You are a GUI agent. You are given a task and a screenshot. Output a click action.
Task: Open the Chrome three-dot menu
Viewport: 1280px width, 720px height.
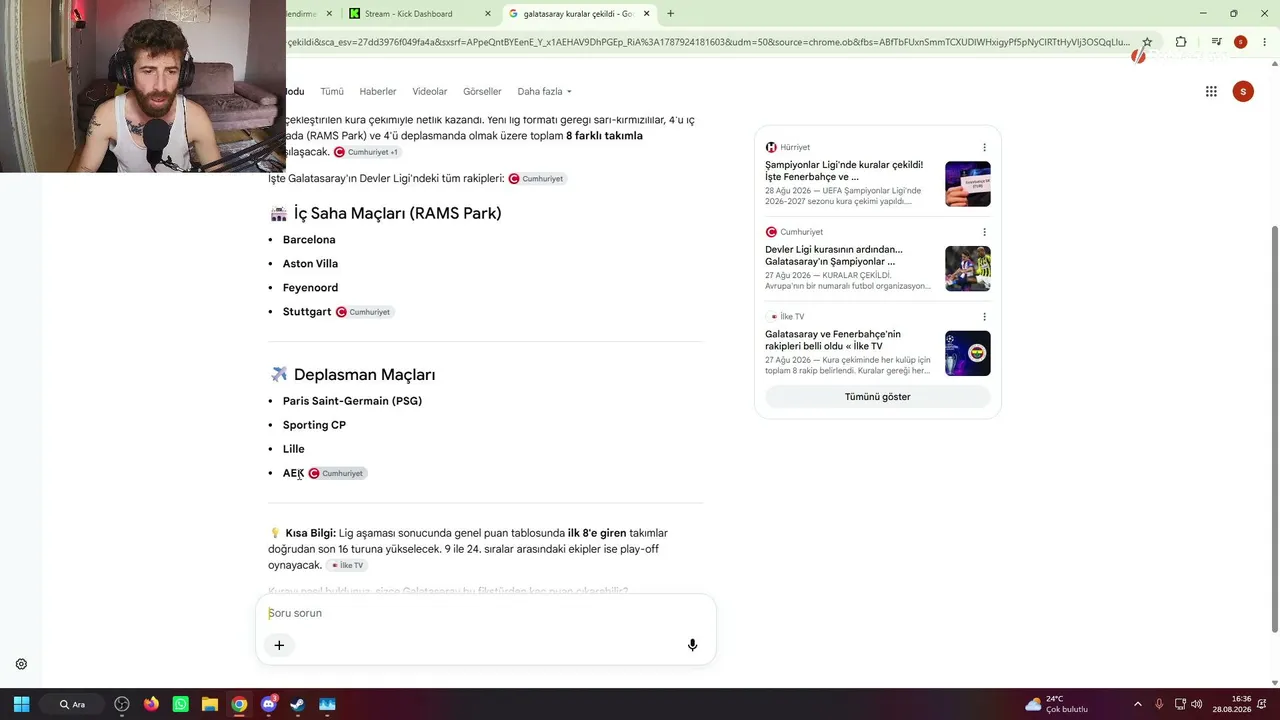(1264, 42)
